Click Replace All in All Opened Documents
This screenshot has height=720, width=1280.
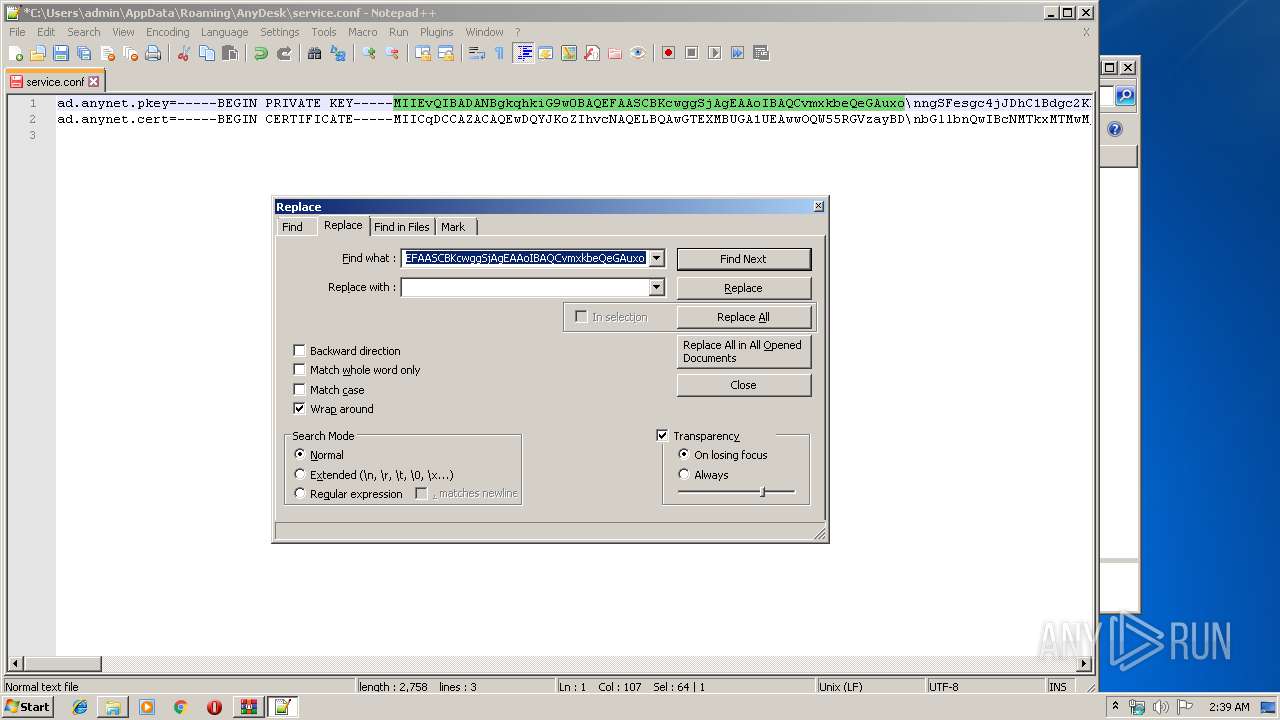743,351
